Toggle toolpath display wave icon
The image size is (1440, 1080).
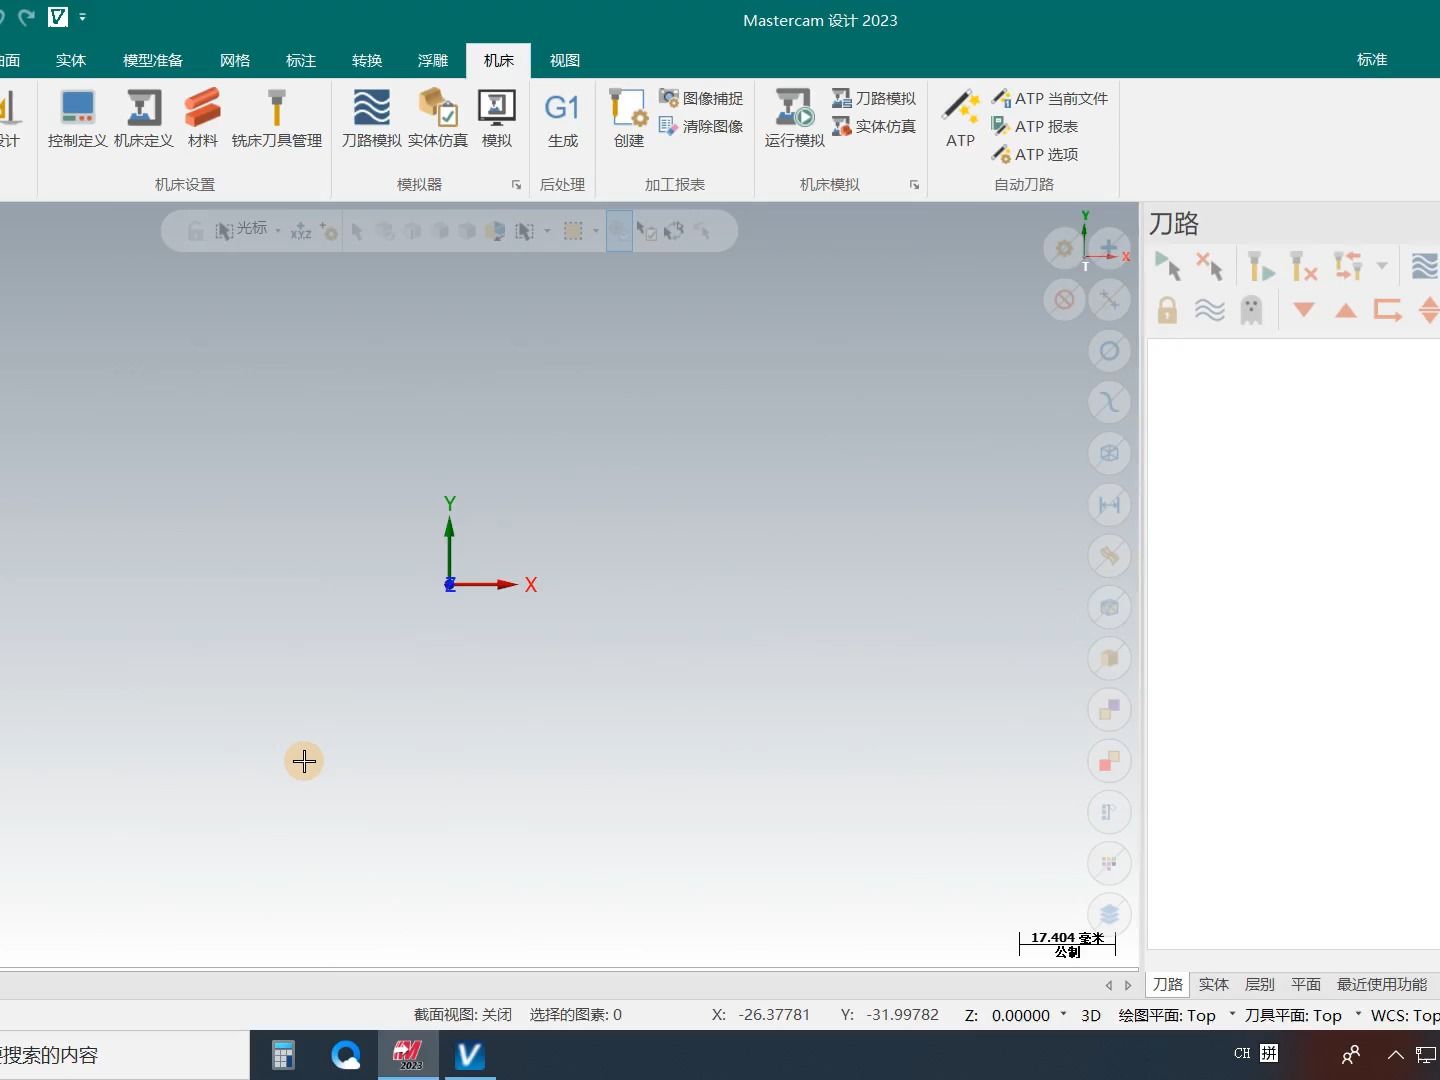point(1209,310)
